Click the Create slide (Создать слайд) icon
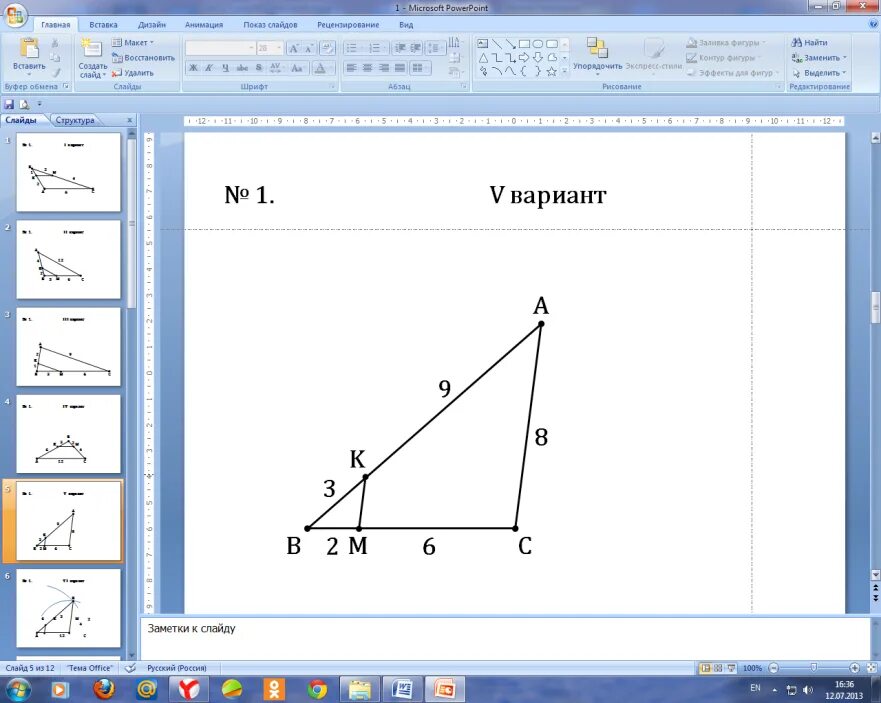 pyautogui.click(x=91, y=48)
